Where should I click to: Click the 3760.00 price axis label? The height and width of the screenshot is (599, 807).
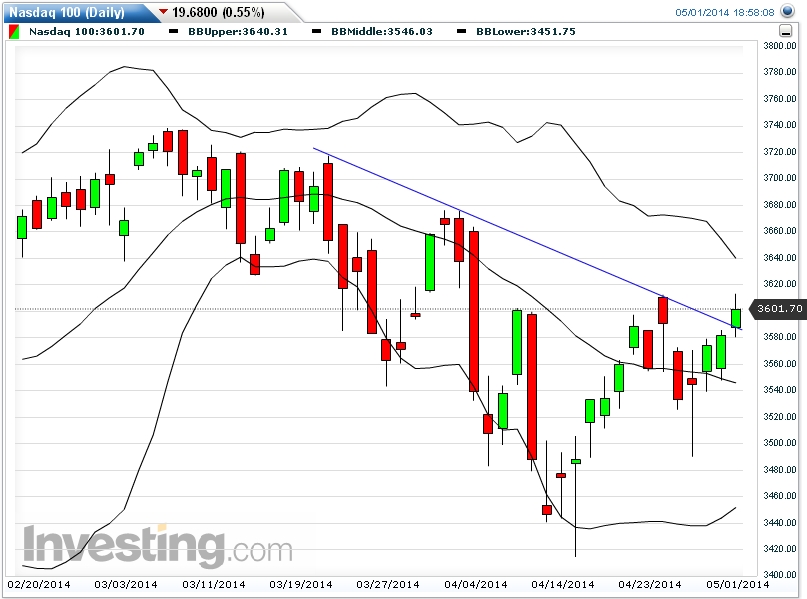tap(779, 98)
